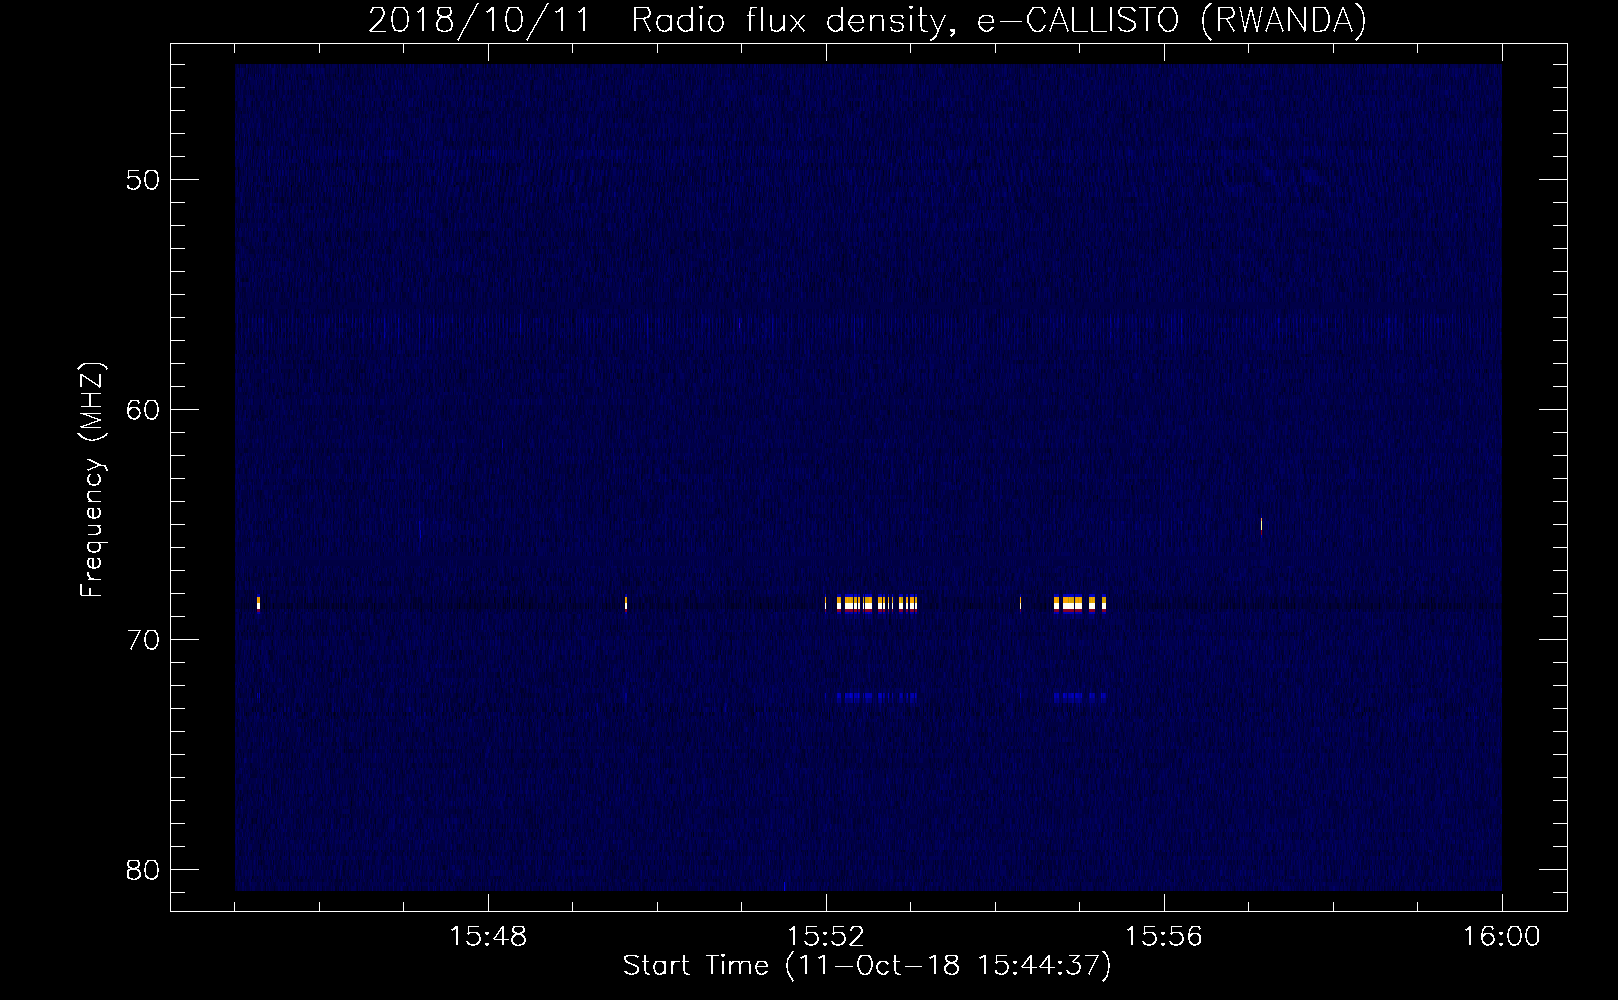
Task: Click the 16:00 time tick label
Action: [1502, 937]
